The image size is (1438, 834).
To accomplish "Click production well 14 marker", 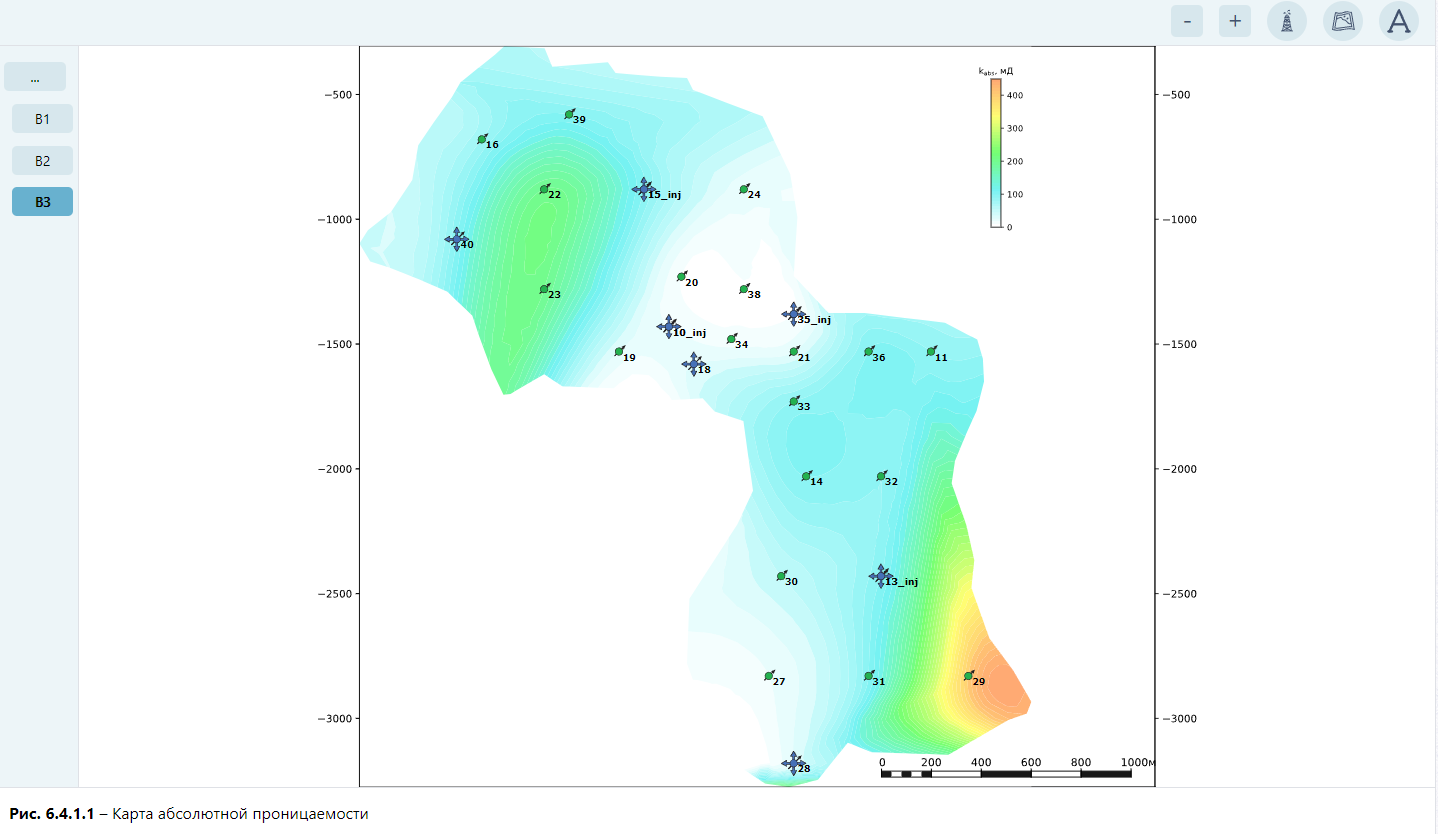I will click(x=806, y=476).
